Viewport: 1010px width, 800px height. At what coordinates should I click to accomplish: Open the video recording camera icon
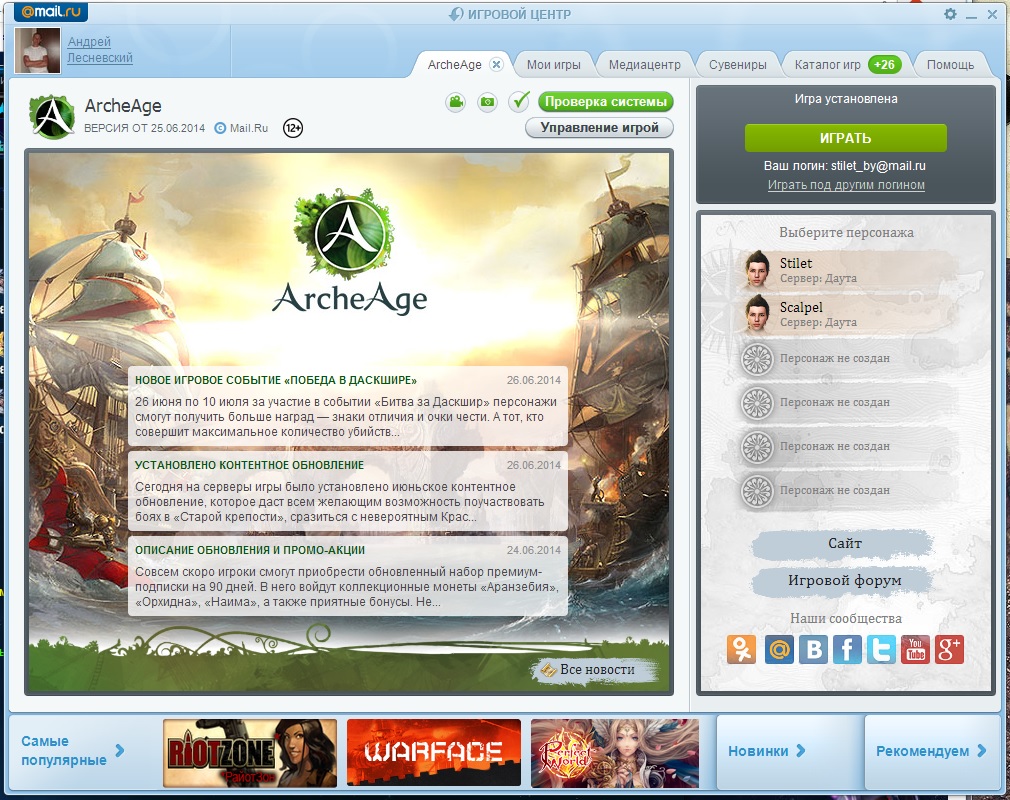pyautogui.click(x=455, y=102)
